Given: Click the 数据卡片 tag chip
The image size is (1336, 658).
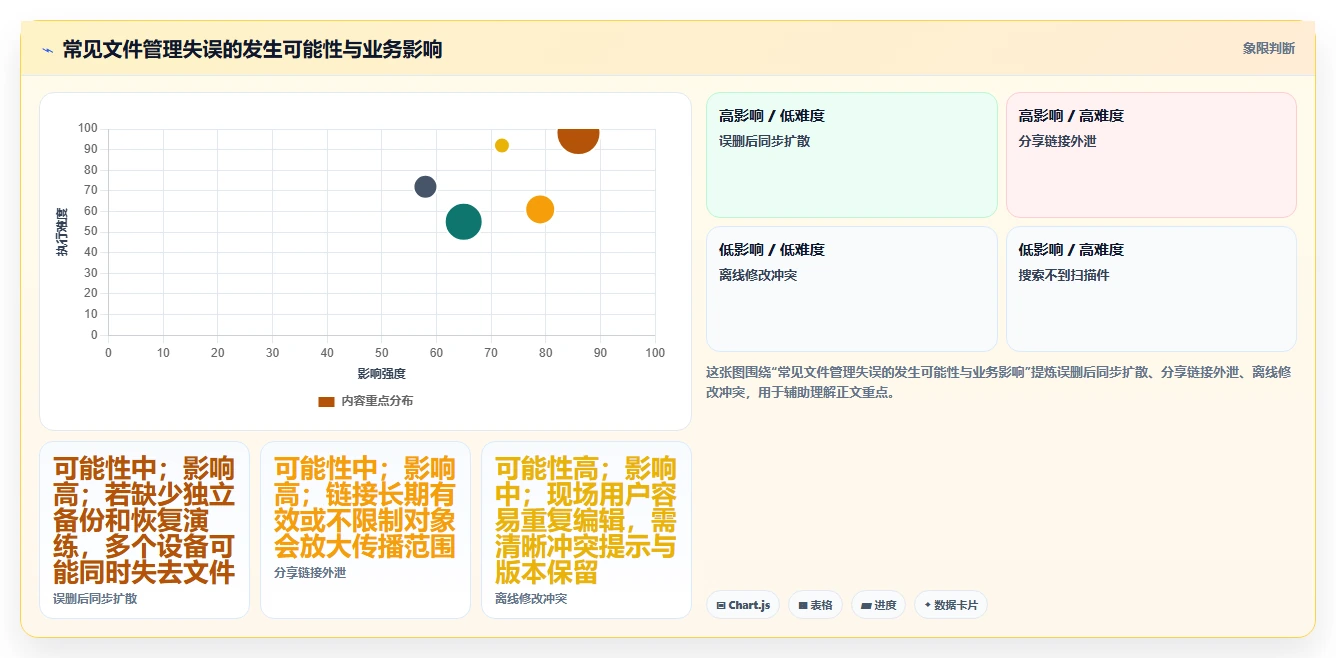Looking at the screenshot, I should coord(951,605).
